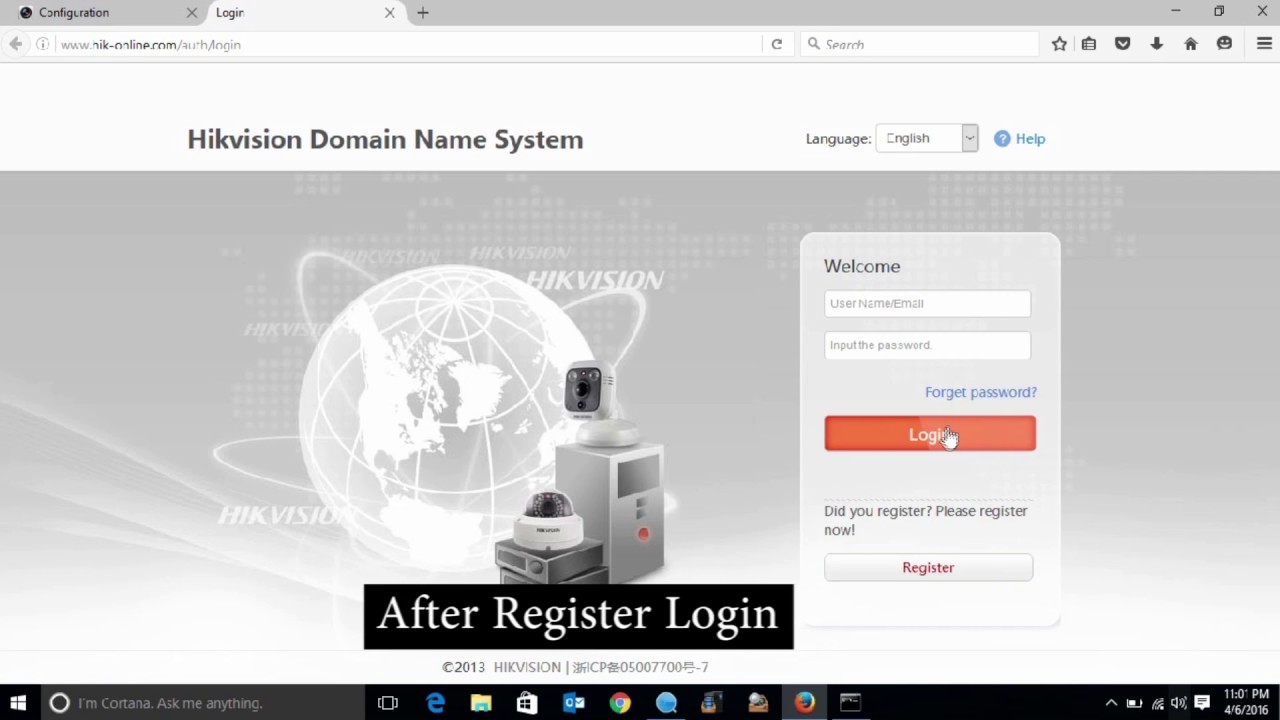Show hidden system tray icons
Image resolution: width=1280 pixels, height=720 pixels.
[x=1110, y=703]
